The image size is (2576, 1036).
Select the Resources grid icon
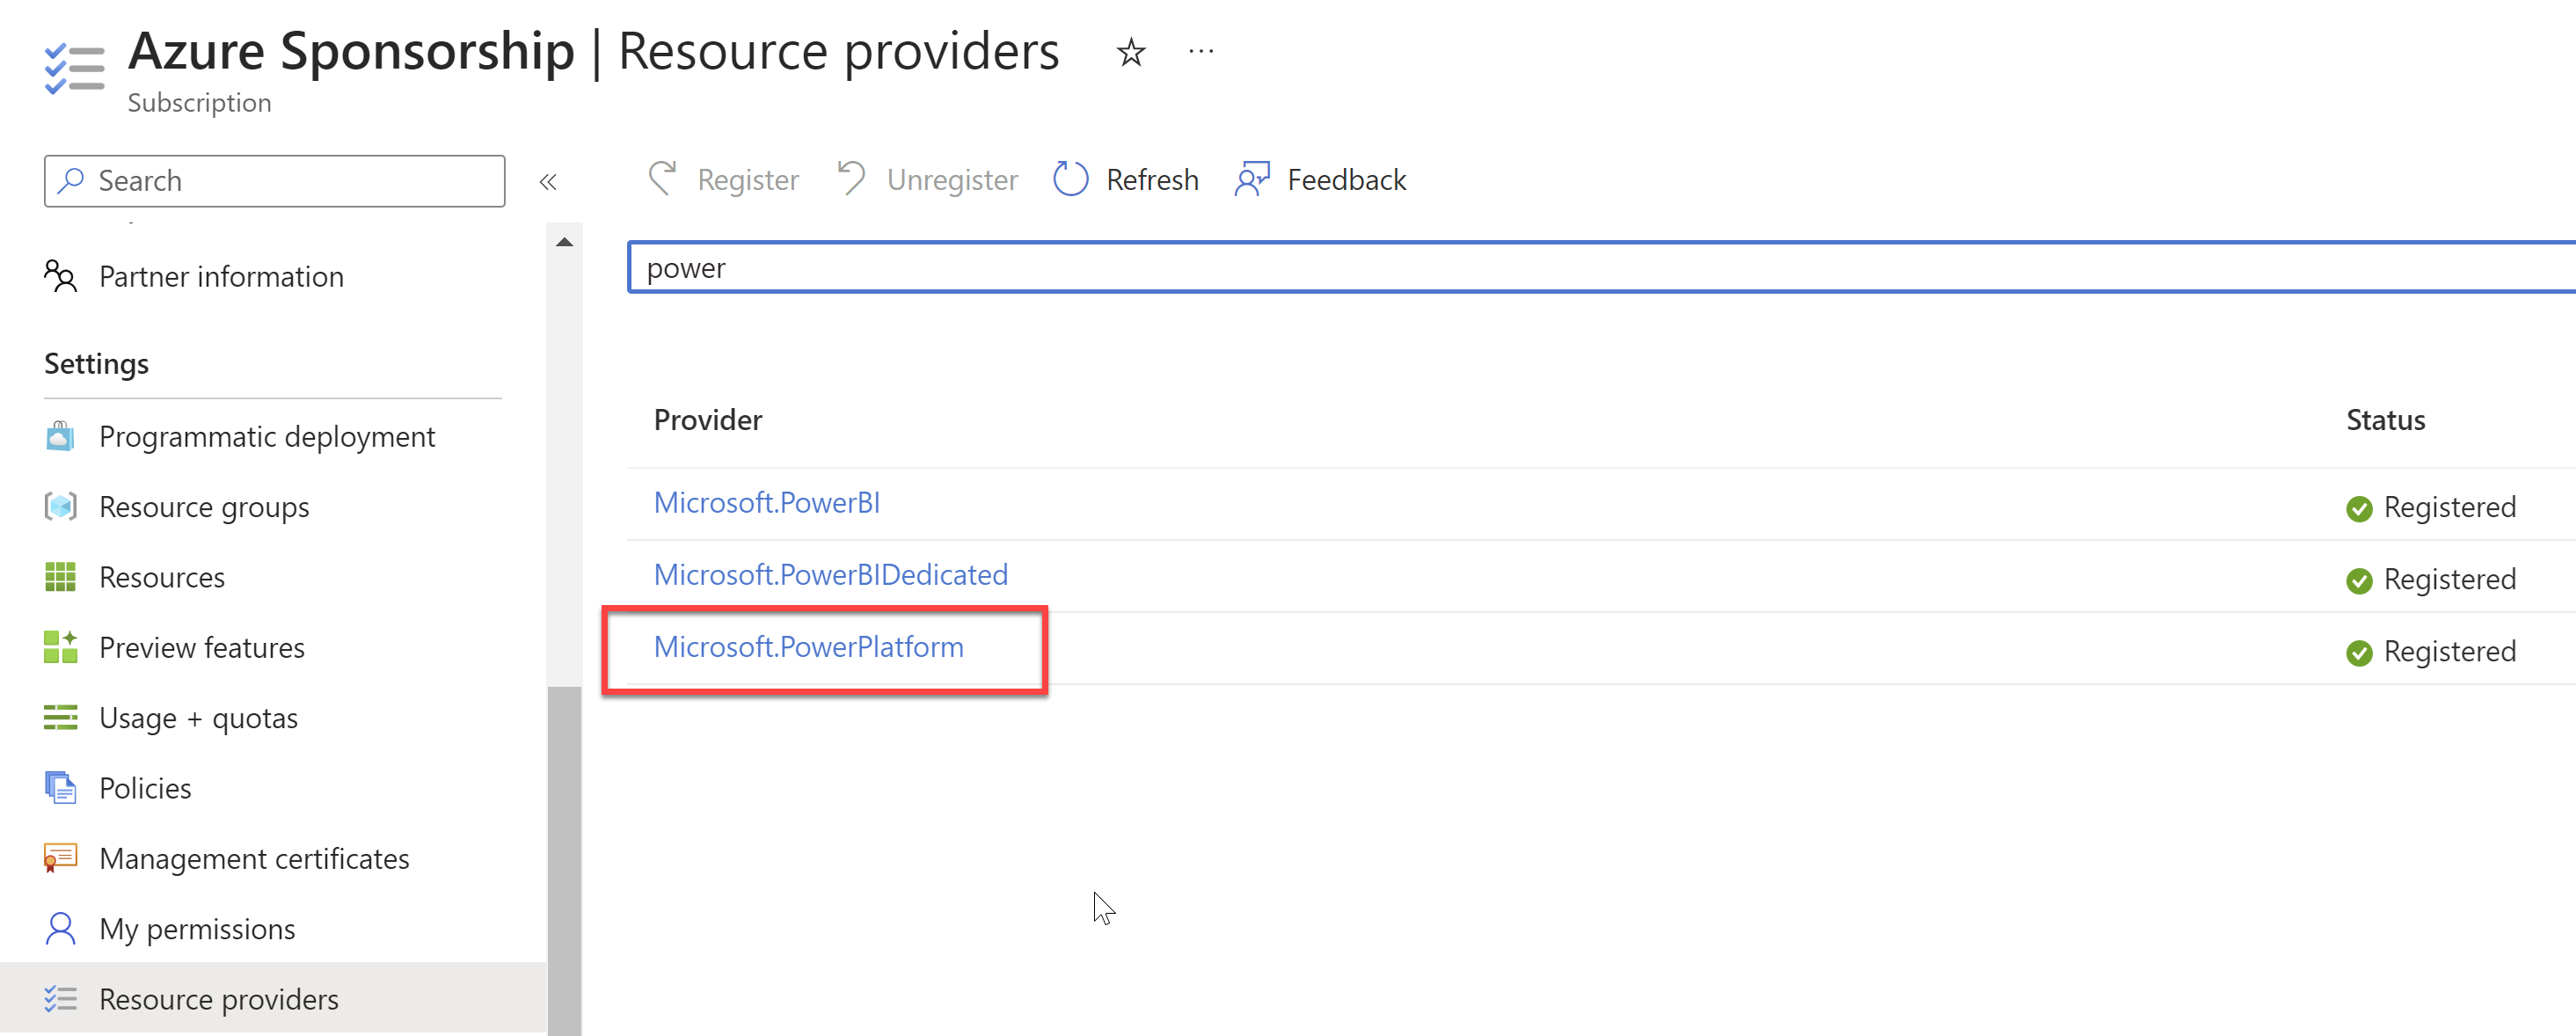point(60,577)
